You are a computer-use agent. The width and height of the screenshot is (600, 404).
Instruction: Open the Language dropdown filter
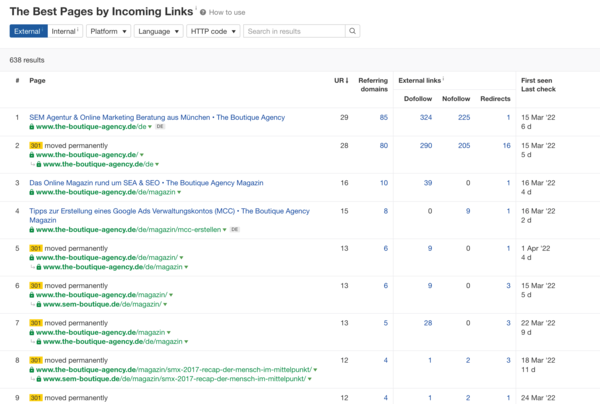click(158, 31)
